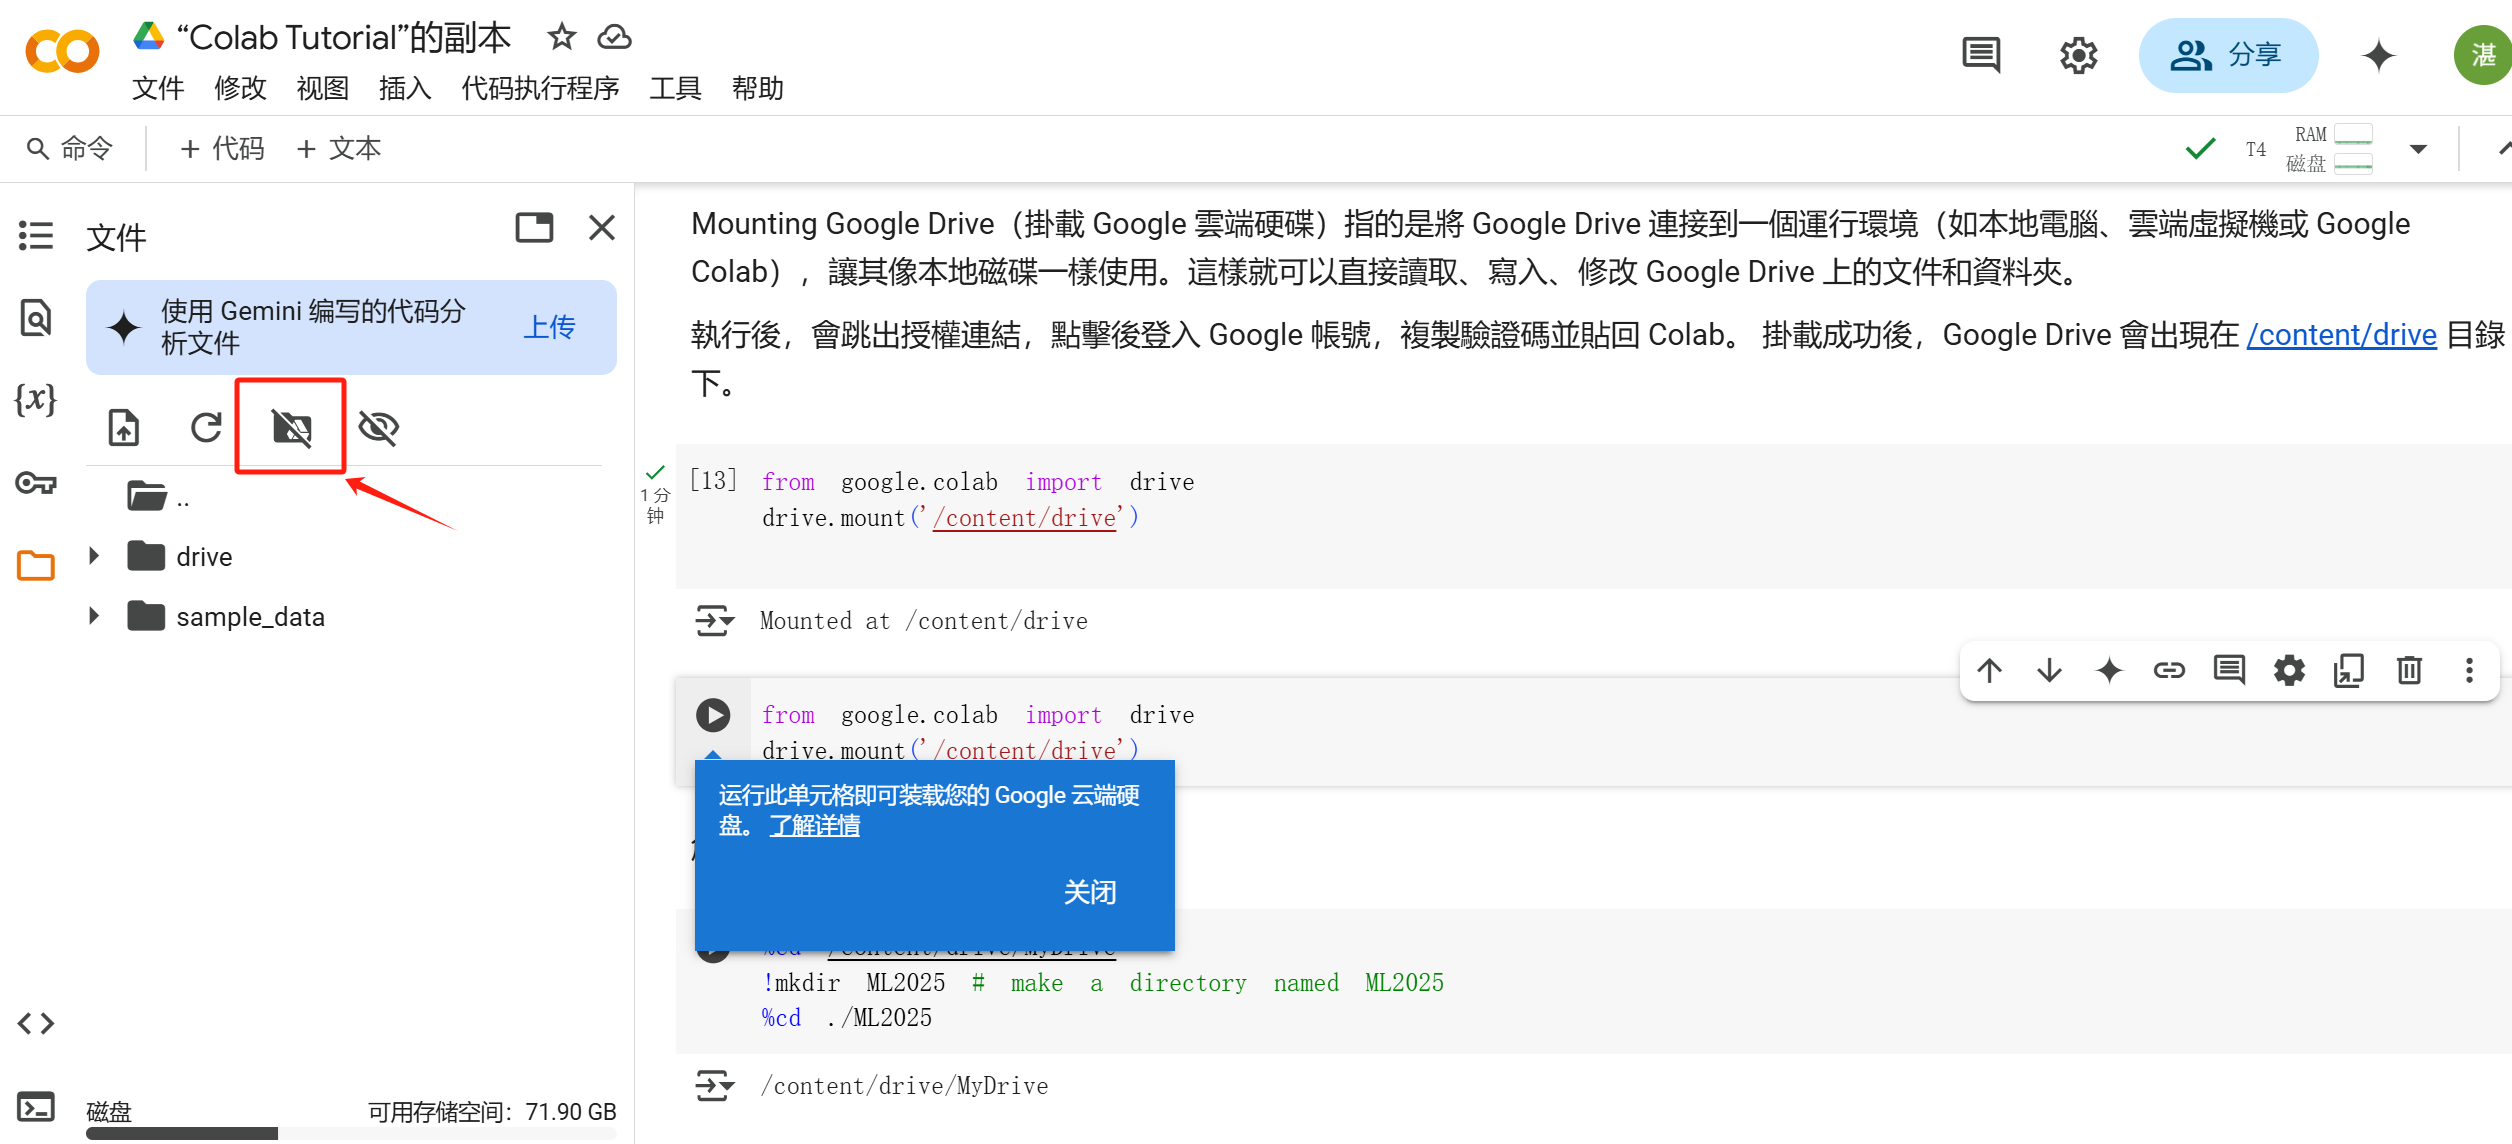Expand the sample_data folder
Viewport: 2512px width, 1144px height.
coord(94,616)
